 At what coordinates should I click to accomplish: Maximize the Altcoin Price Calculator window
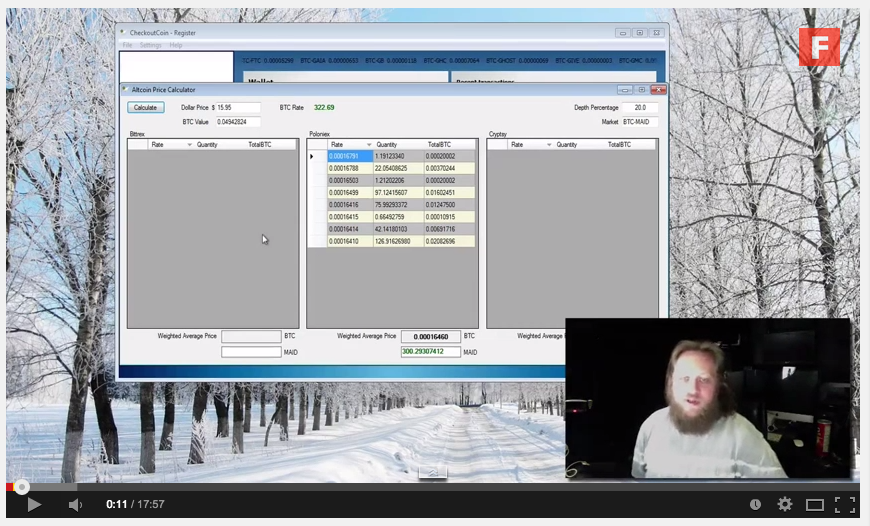tap(641, 89)
